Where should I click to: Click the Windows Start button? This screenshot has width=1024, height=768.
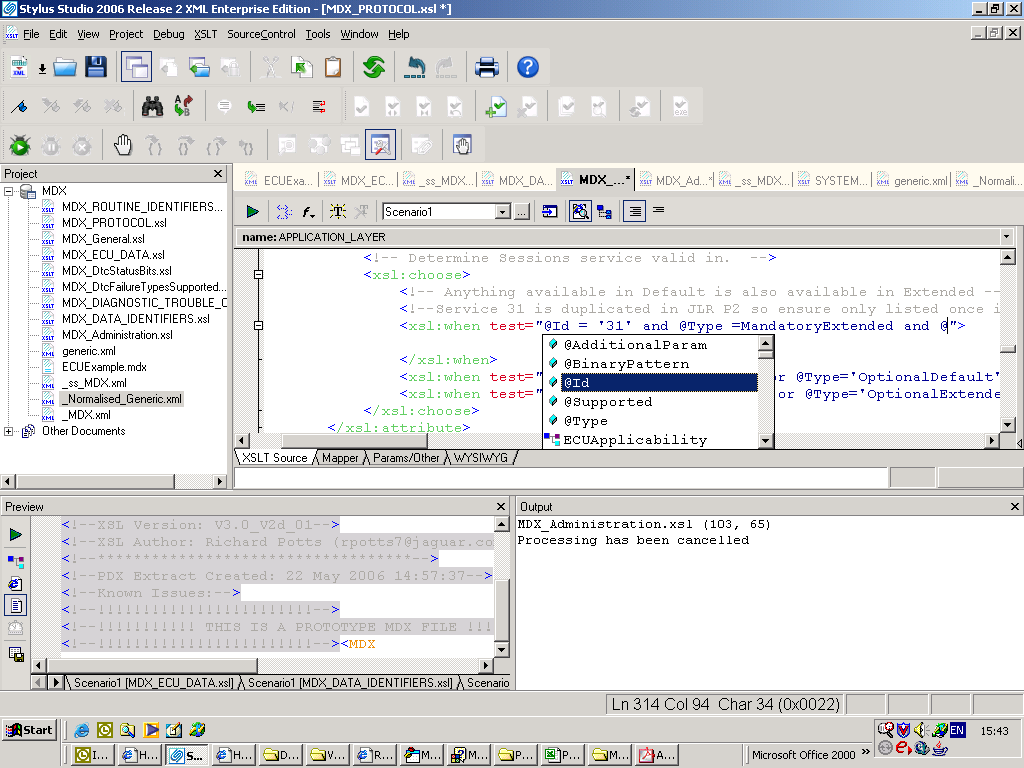(x=29, y=730)
